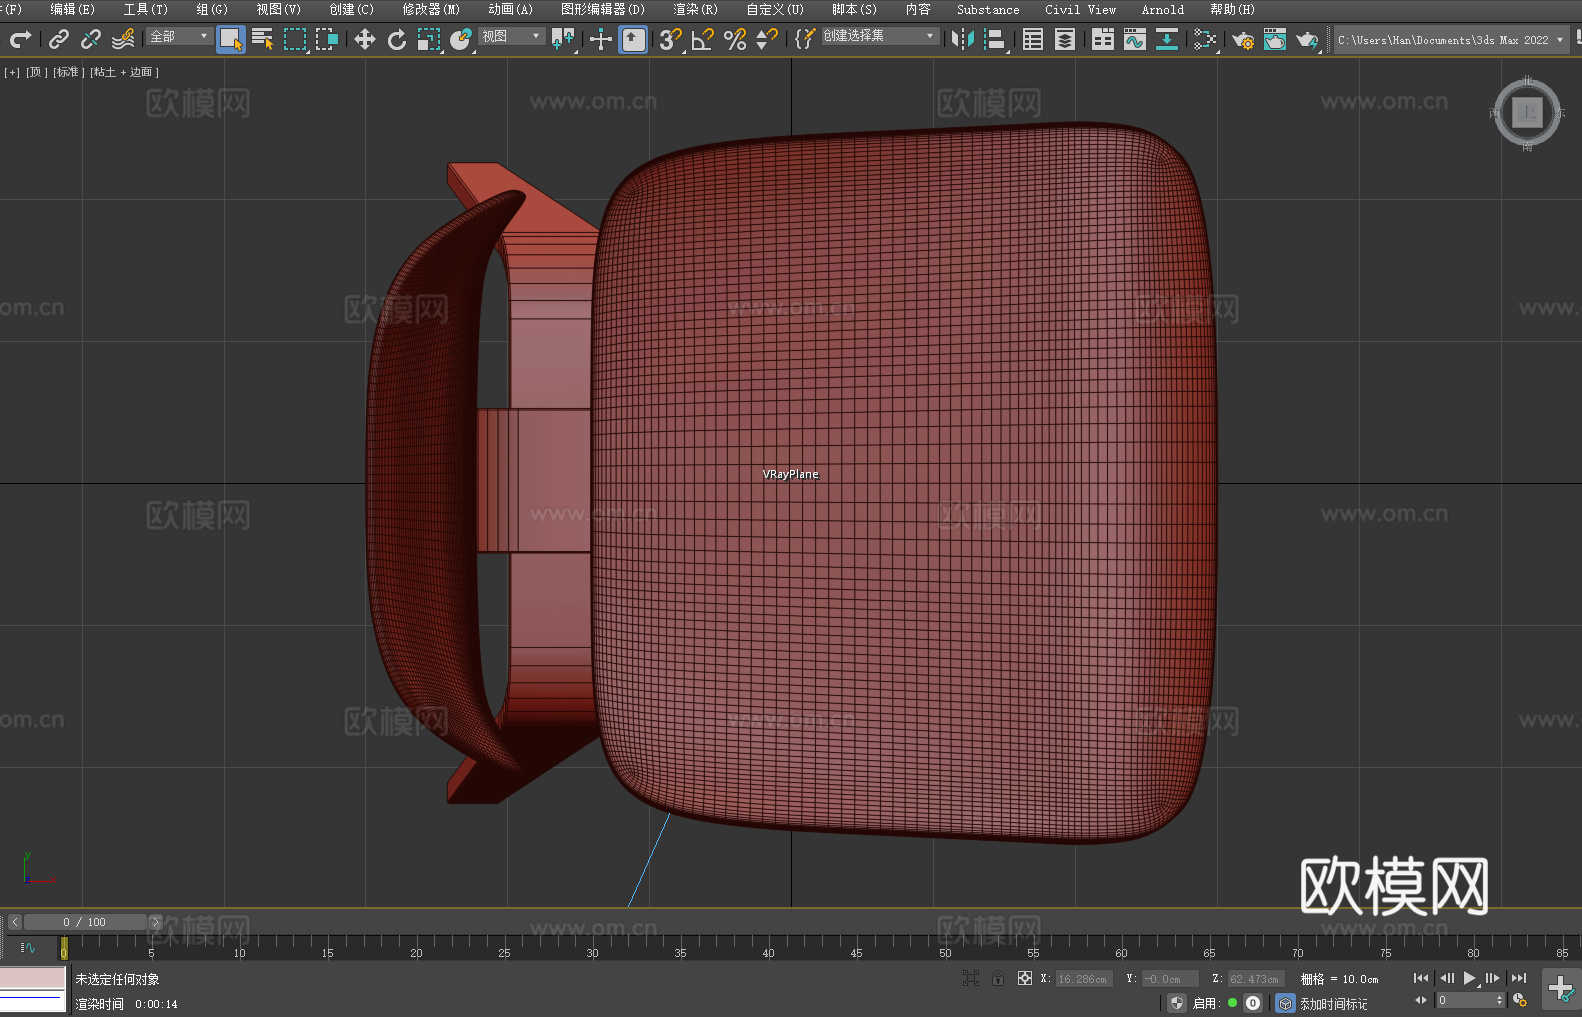
Task: Open selection filter dropdown 全部
Action: pyautogui.click(x=180, y=36)
